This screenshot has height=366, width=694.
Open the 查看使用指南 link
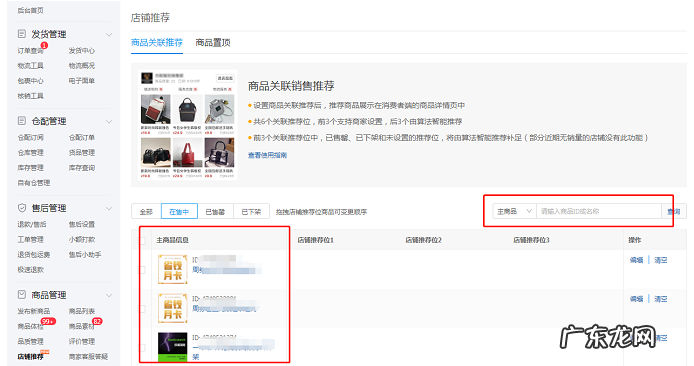(x=267, y=155)
